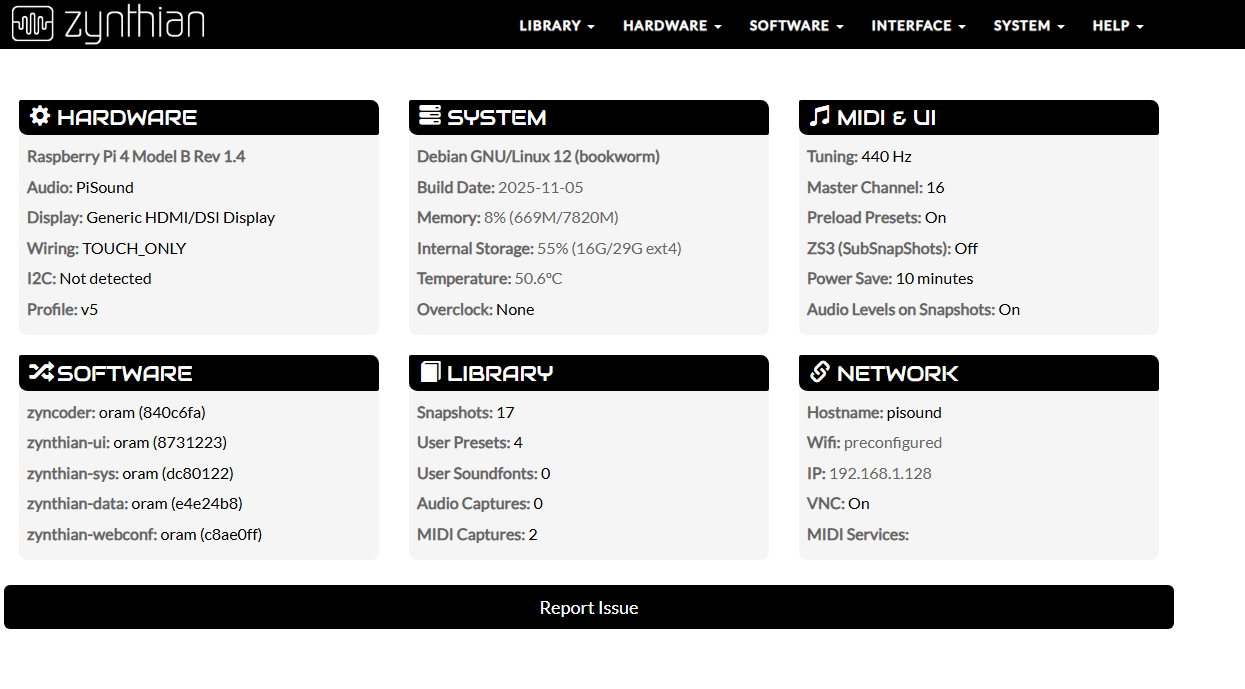Click the System server icon

pyautogui.click(x=429, y=117)
